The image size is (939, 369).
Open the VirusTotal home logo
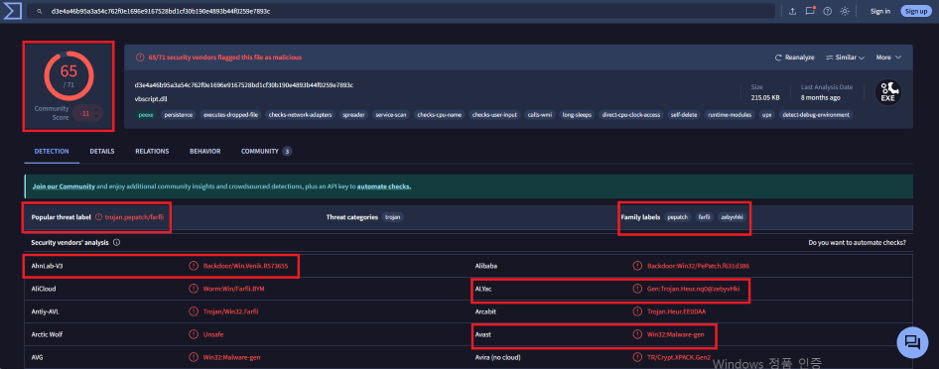(13, 11)
